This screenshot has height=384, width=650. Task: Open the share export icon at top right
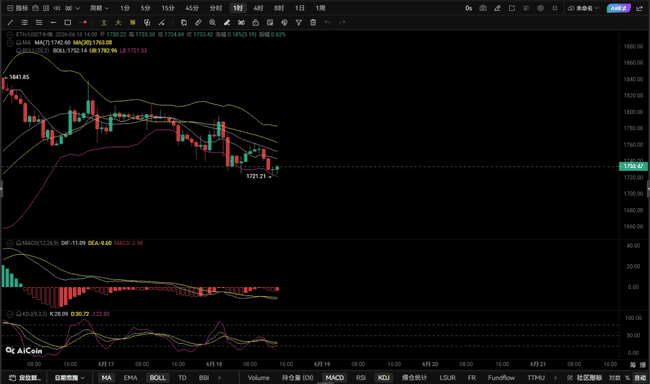click(640, 8)
